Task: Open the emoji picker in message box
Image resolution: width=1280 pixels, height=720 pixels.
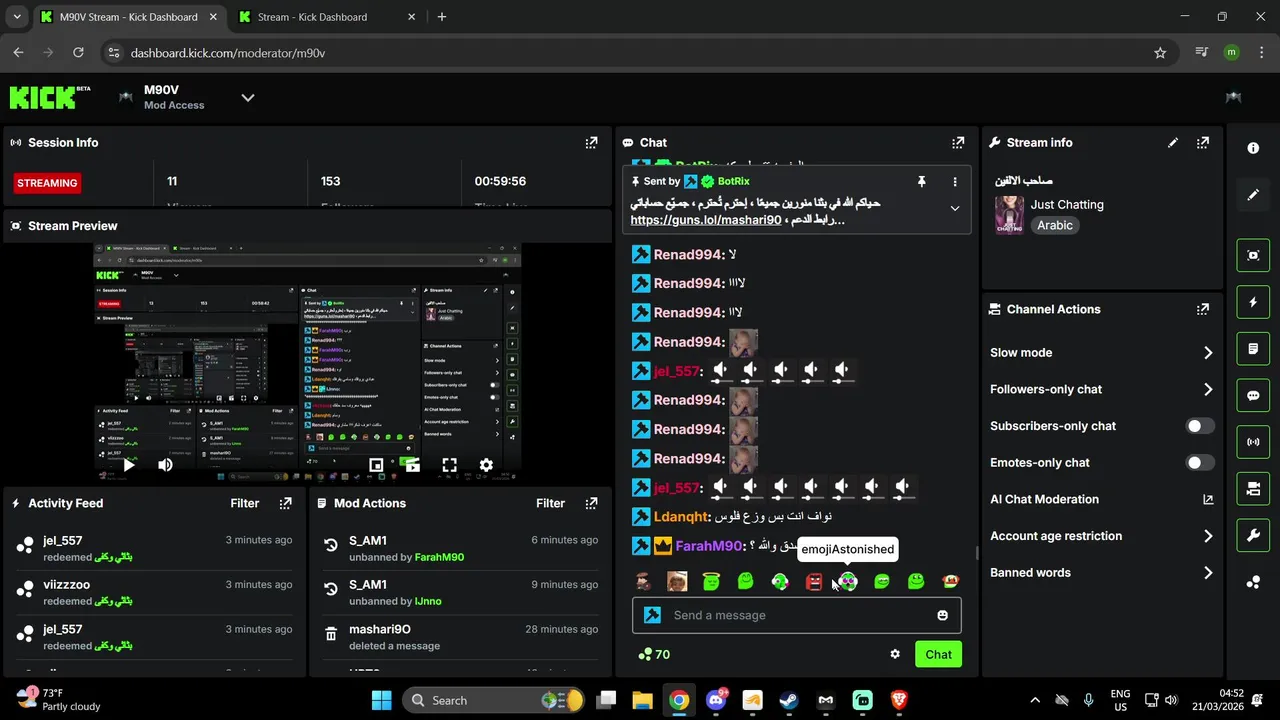Action: click(x=942, y=615)
